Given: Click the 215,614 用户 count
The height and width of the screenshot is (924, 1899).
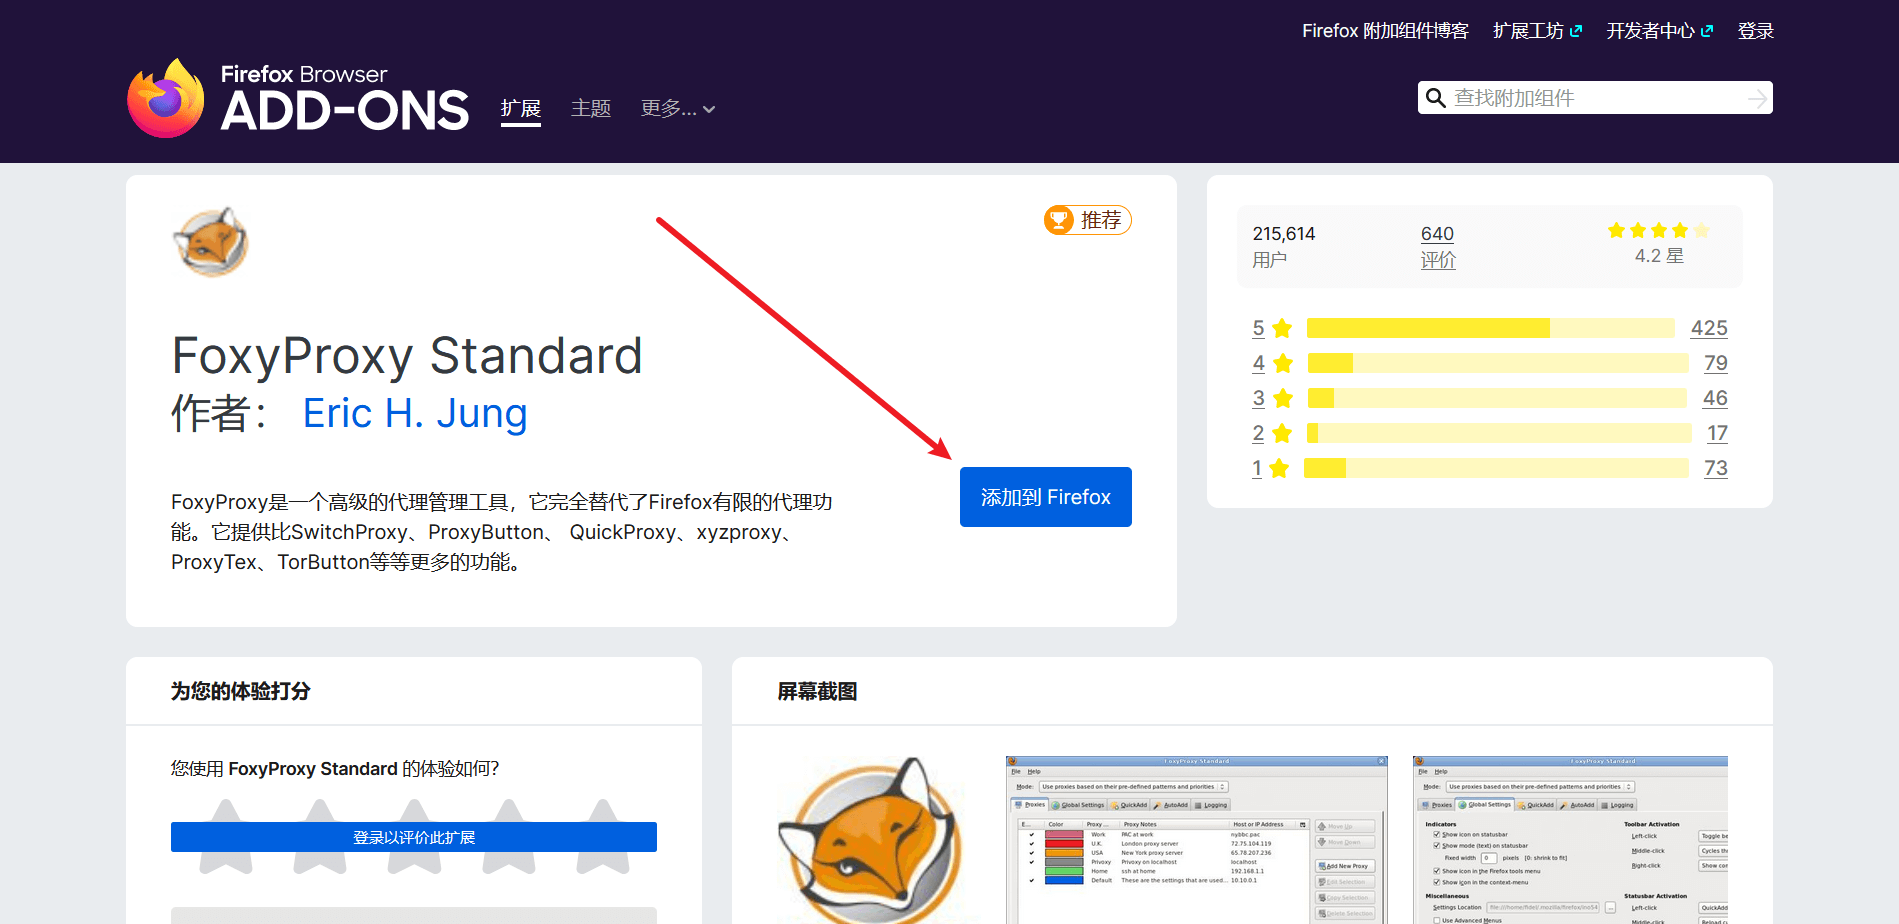Looking at the screenshot, I should click(x=1284, y=246).
